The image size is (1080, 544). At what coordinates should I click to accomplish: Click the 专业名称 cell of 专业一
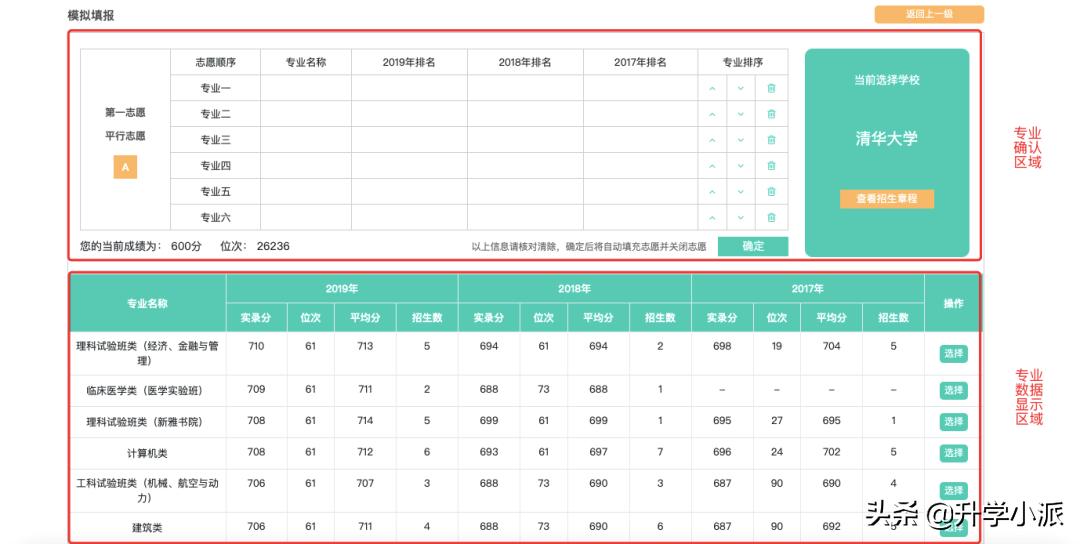[x=306, y=88]
